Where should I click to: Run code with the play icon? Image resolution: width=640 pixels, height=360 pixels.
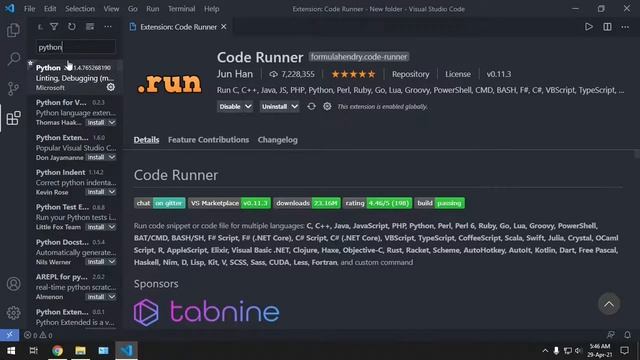[589, 27]
